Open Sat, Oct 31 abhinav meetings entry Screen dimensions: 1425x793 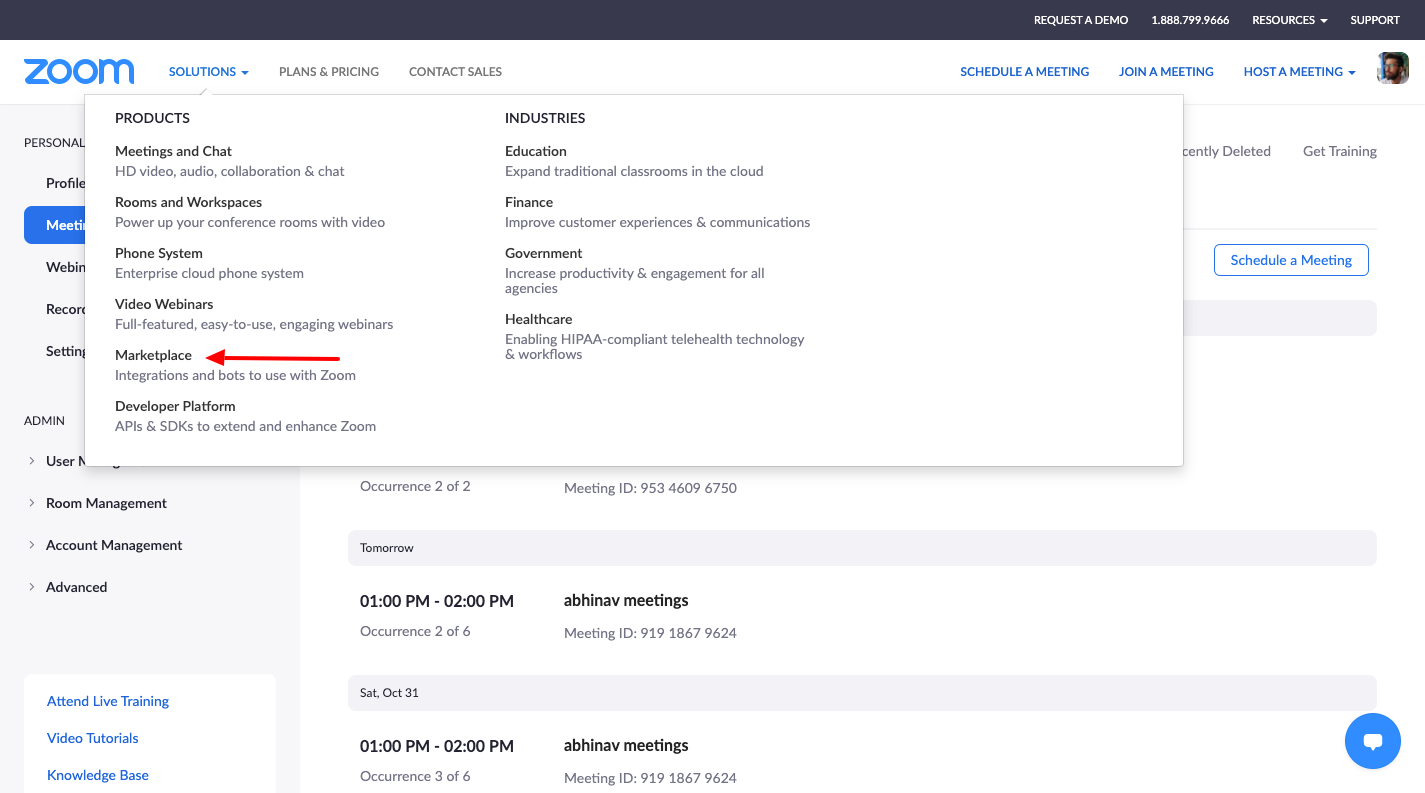pos(626,746)
